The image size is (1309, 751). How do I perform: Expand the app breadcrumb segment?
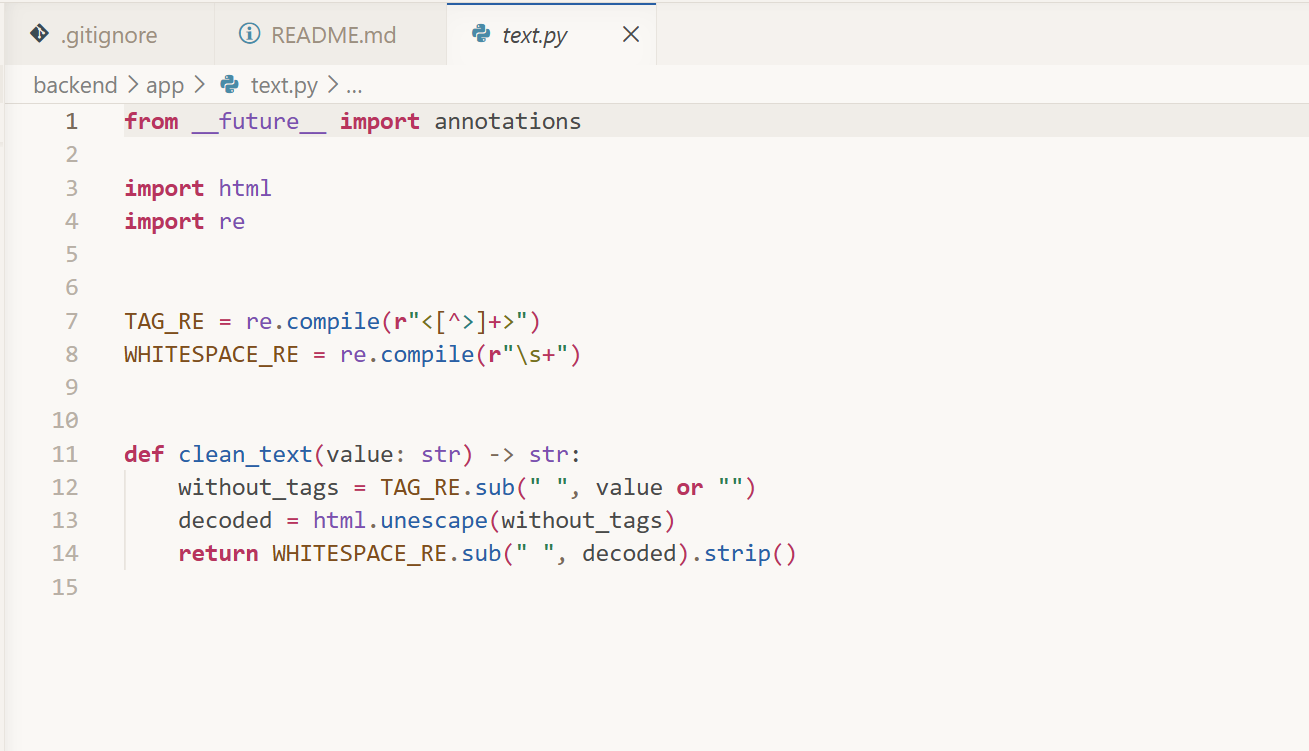(x=165, y=85)
